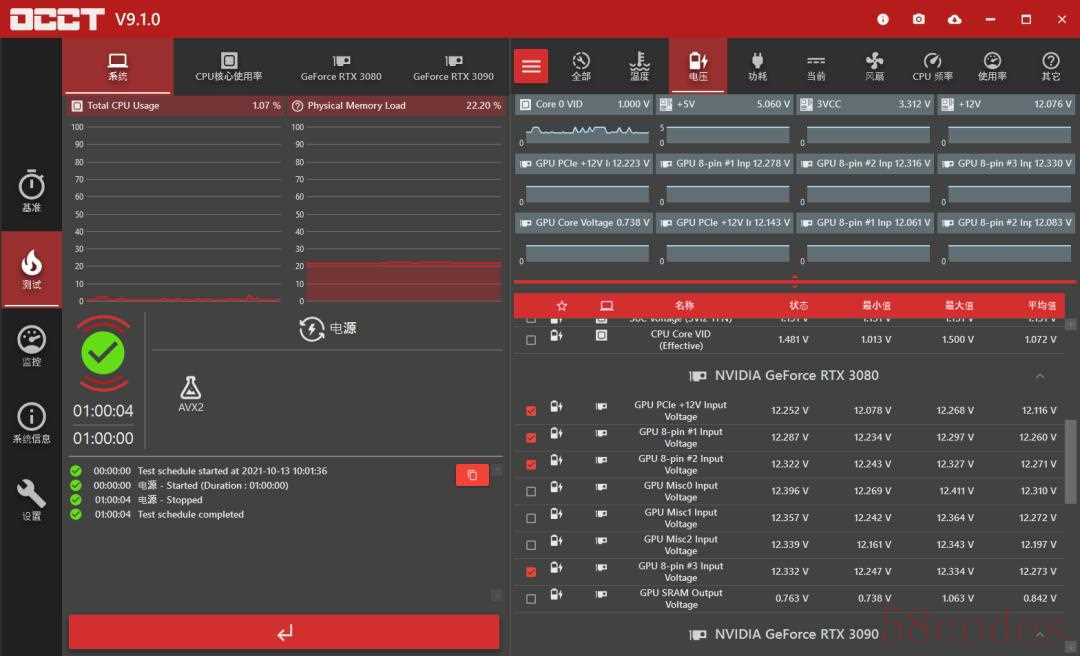The height and width of the screenshot is (656, 1080).
Task: Click the sensor table vertical scrollbar
Action: click(1070, 460)
